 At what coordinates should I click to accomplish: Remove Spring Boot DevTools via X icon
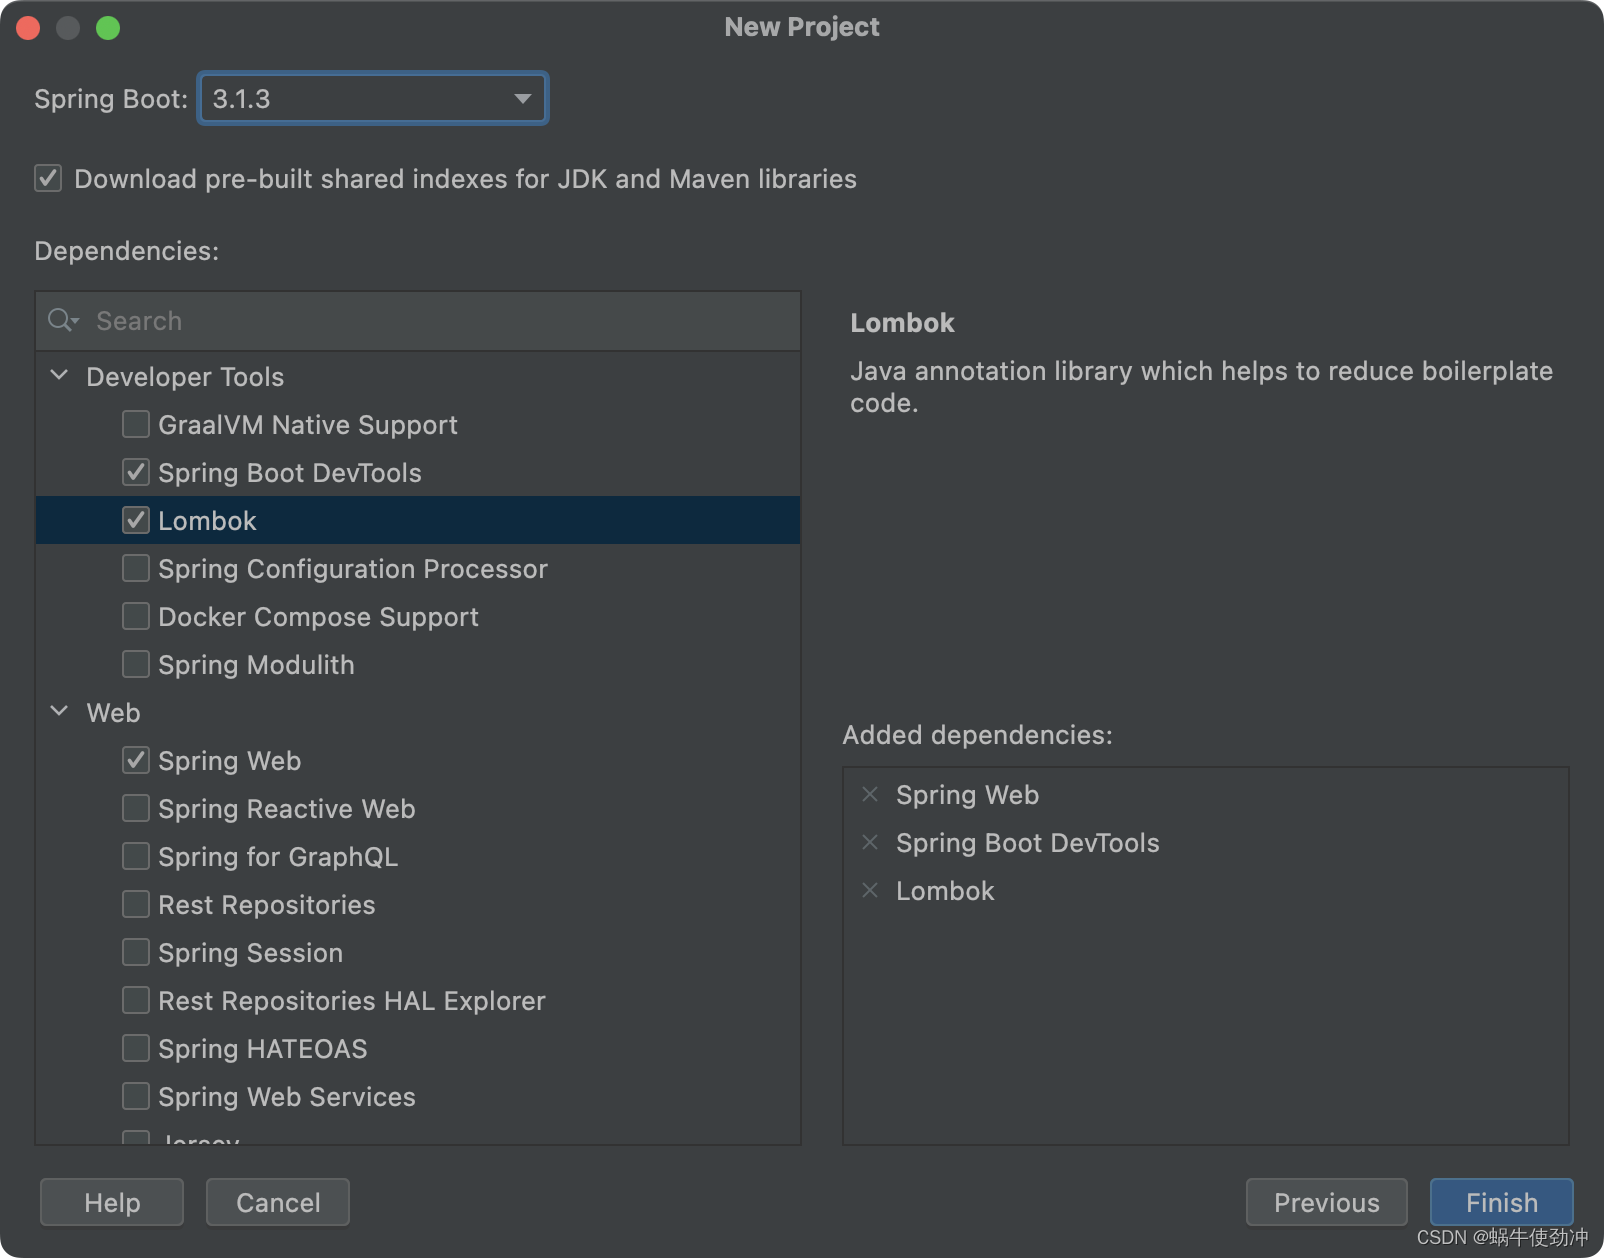(x=870, y=843)
